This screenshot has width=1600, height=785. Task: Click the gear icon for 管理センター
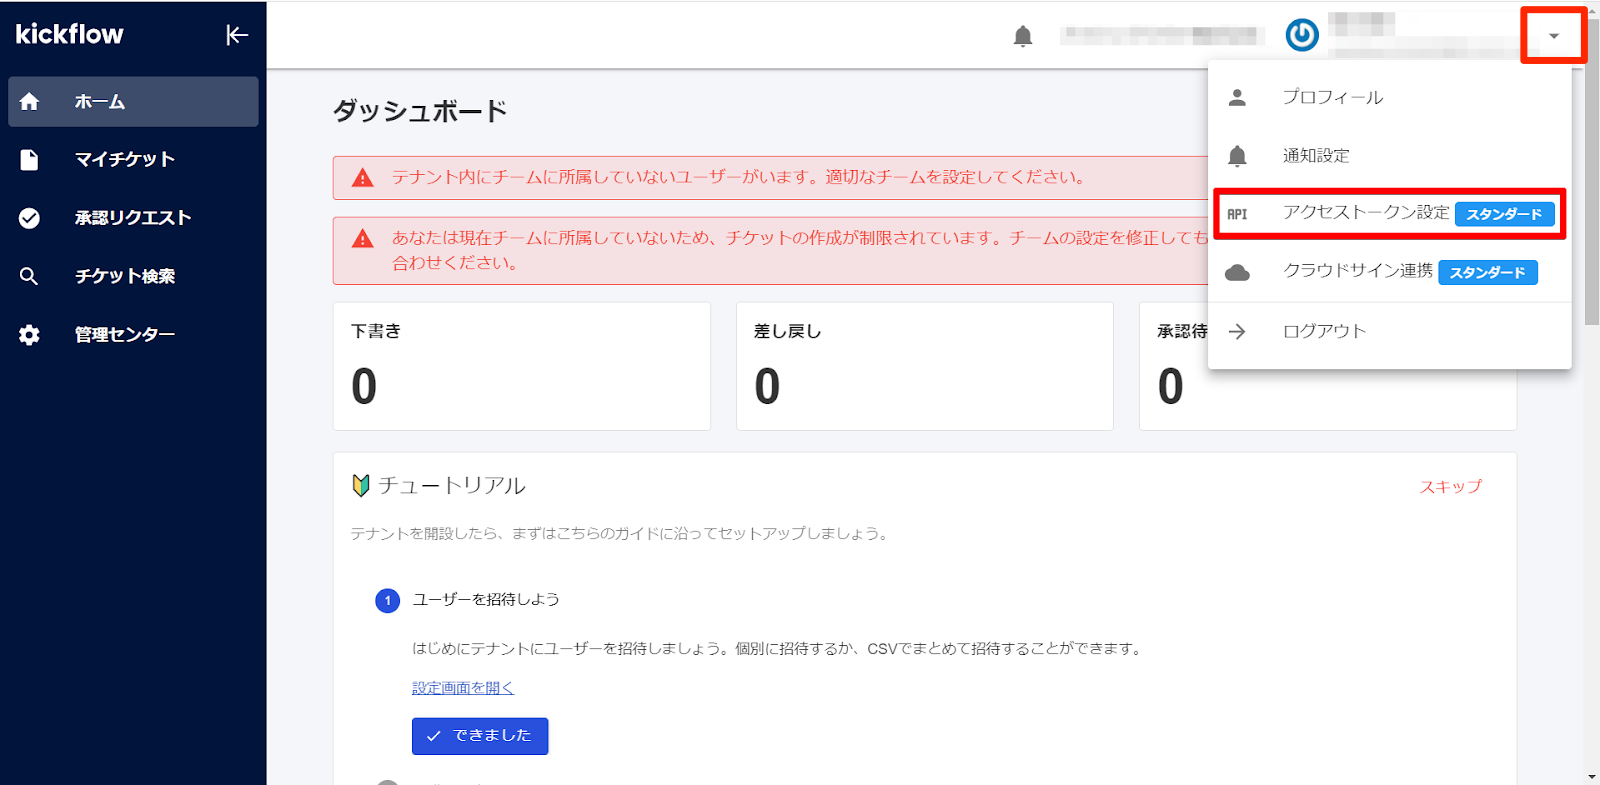point(30,335)
